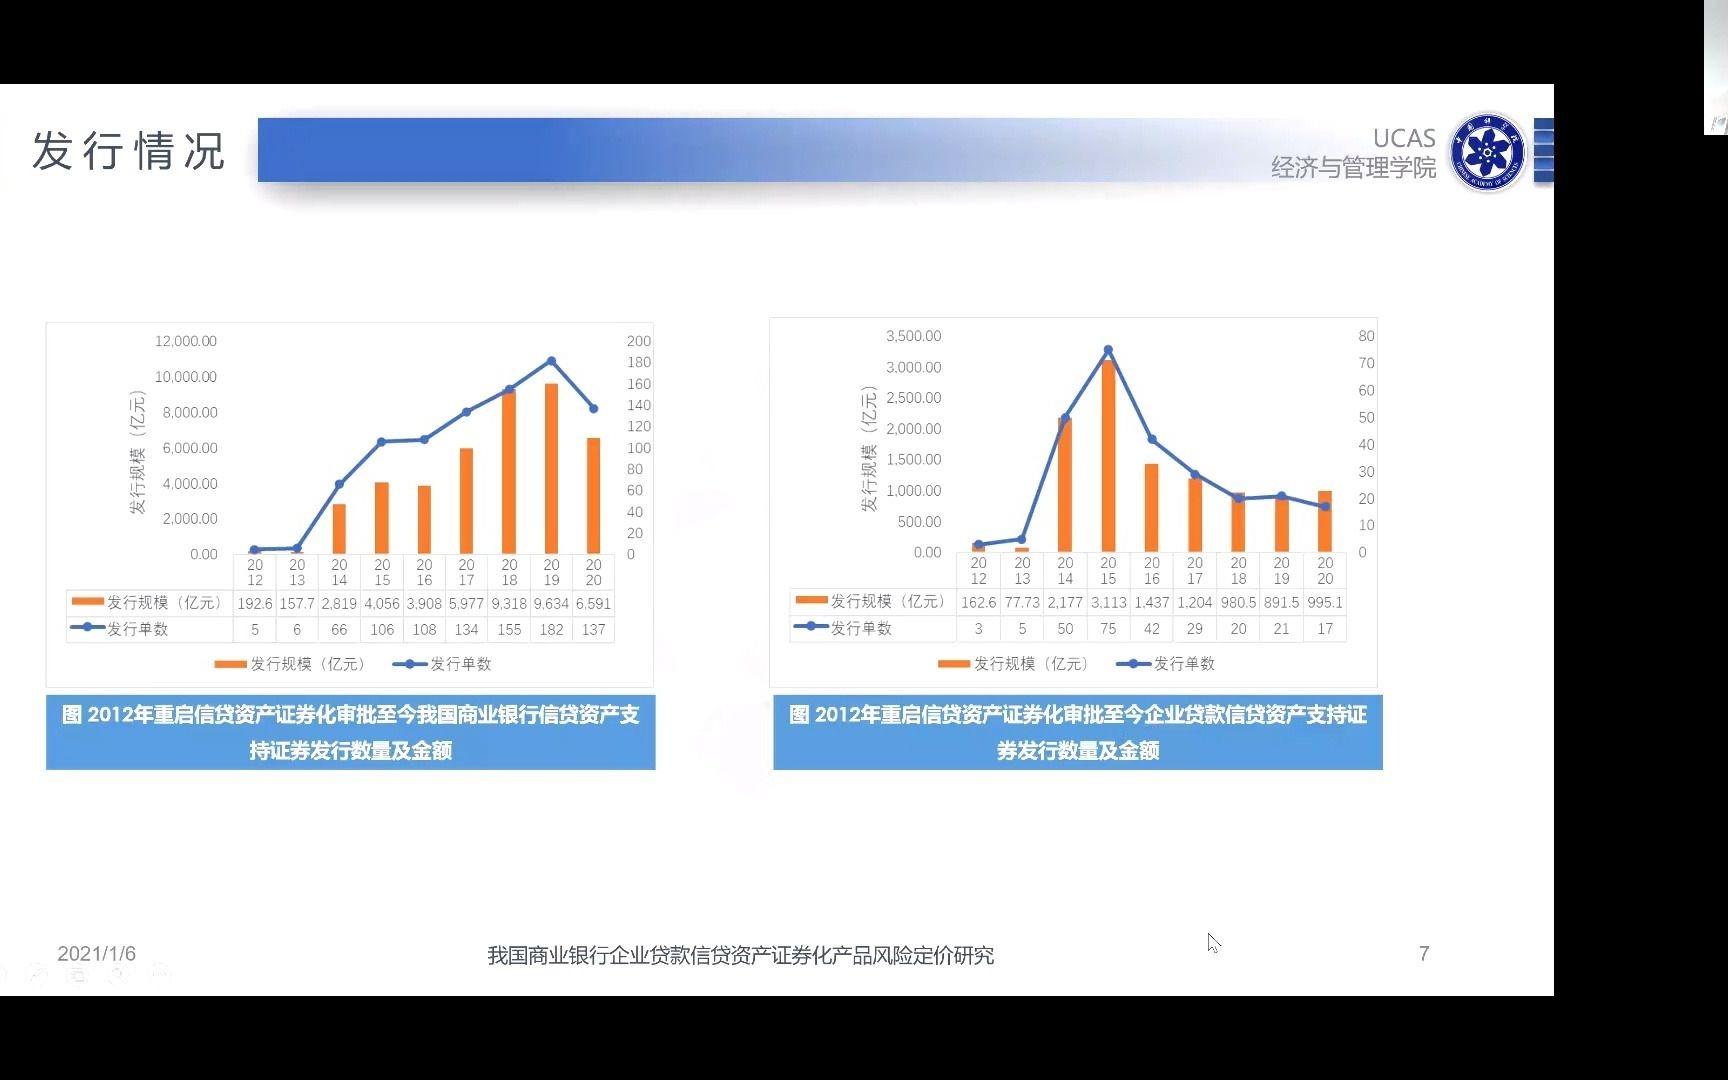The height and width of the screenshot is (1080, 1728).
Task: Click the 9,318 cell in left chart table
Action: [x=509, y=603]
